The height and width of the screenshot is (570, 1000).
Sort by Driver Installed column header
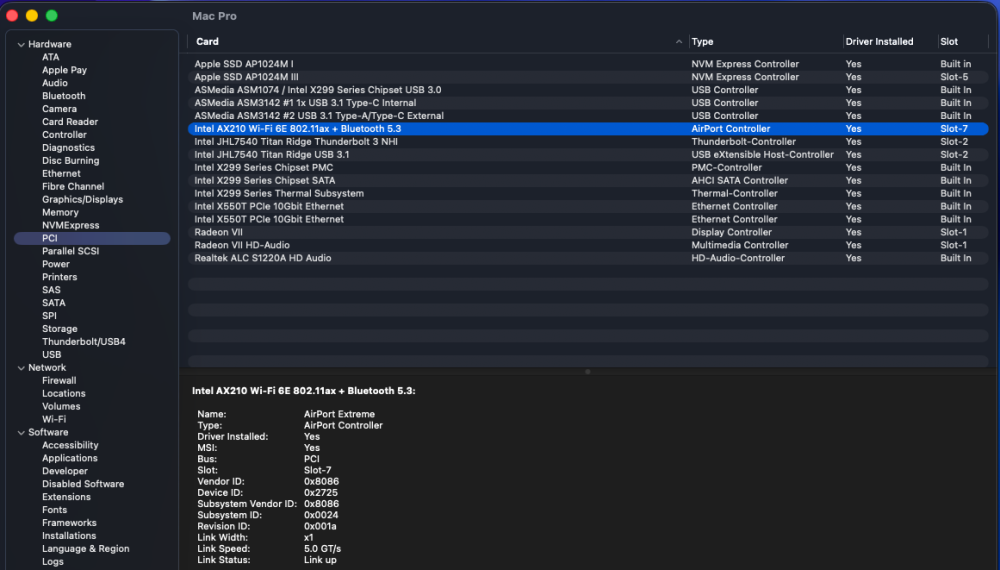point(879,41)
